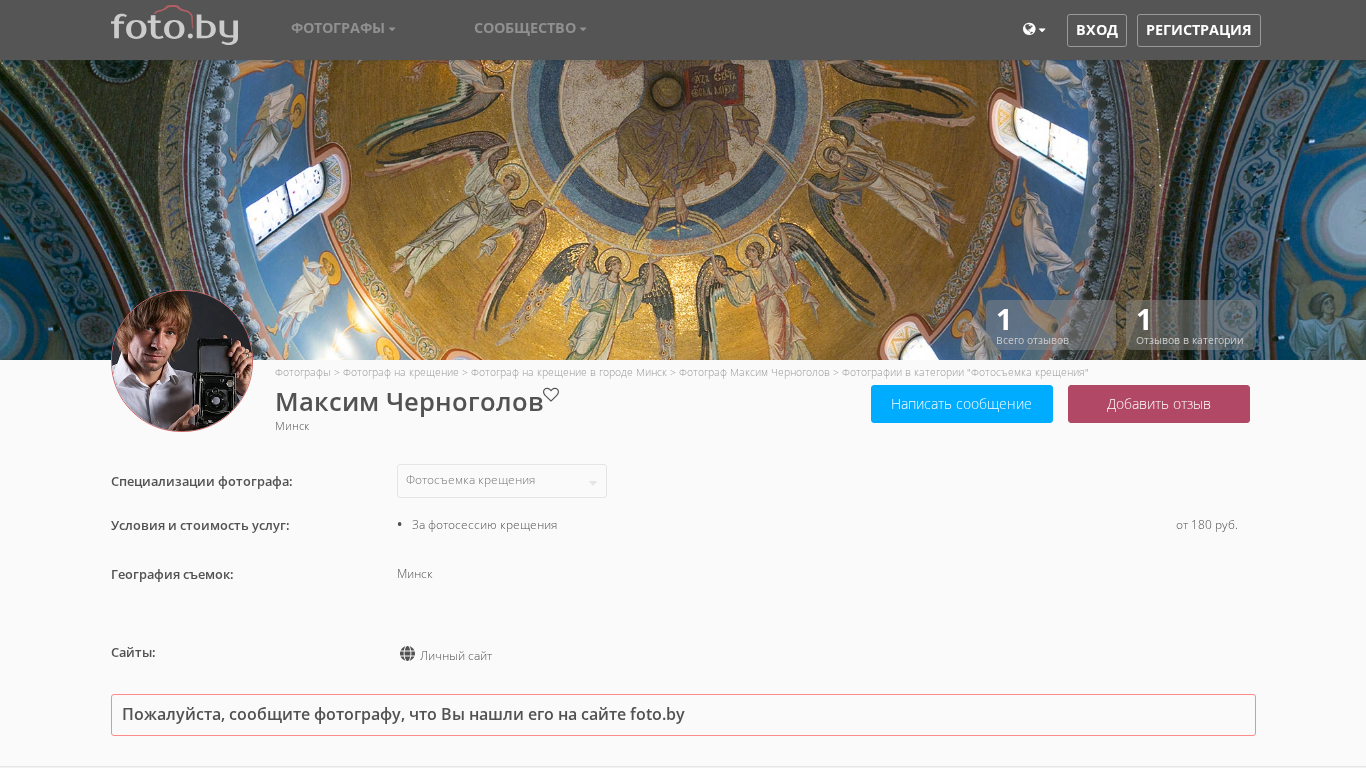
Task: Click the Специализации фотографа label
Action: point(202,481)
